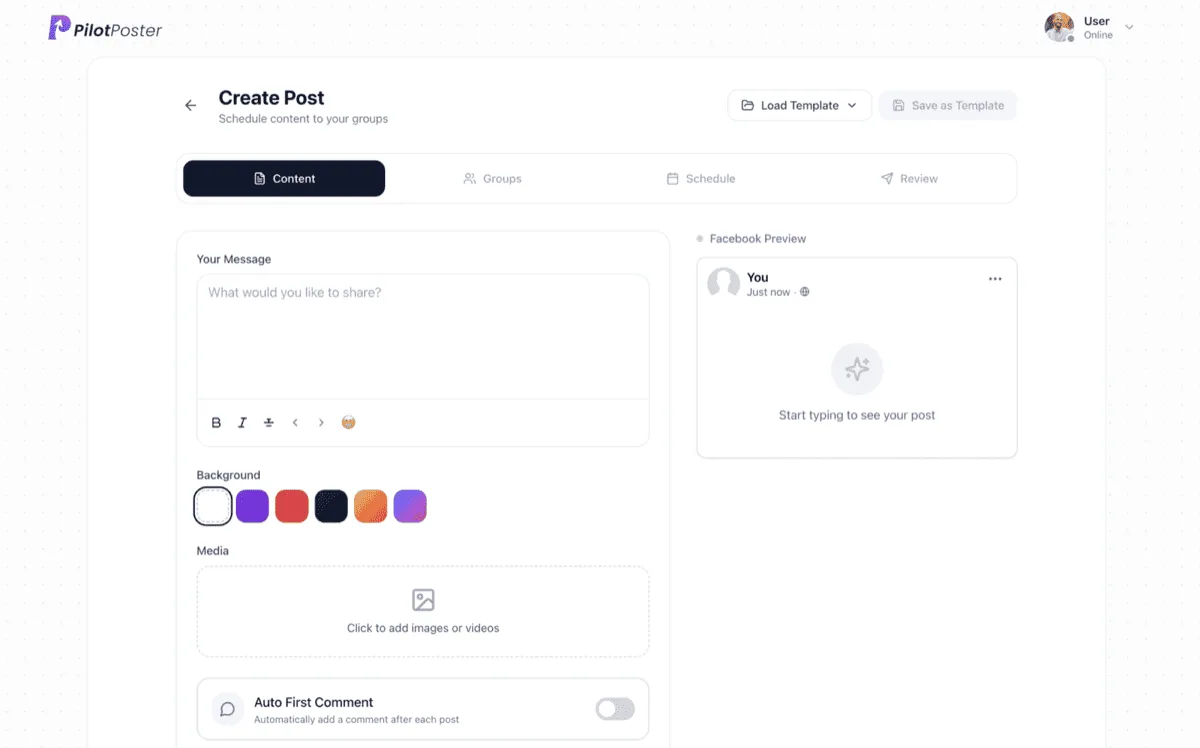Choose the purple background swatch
The image size is (1200, 748).
pos(252,506)
